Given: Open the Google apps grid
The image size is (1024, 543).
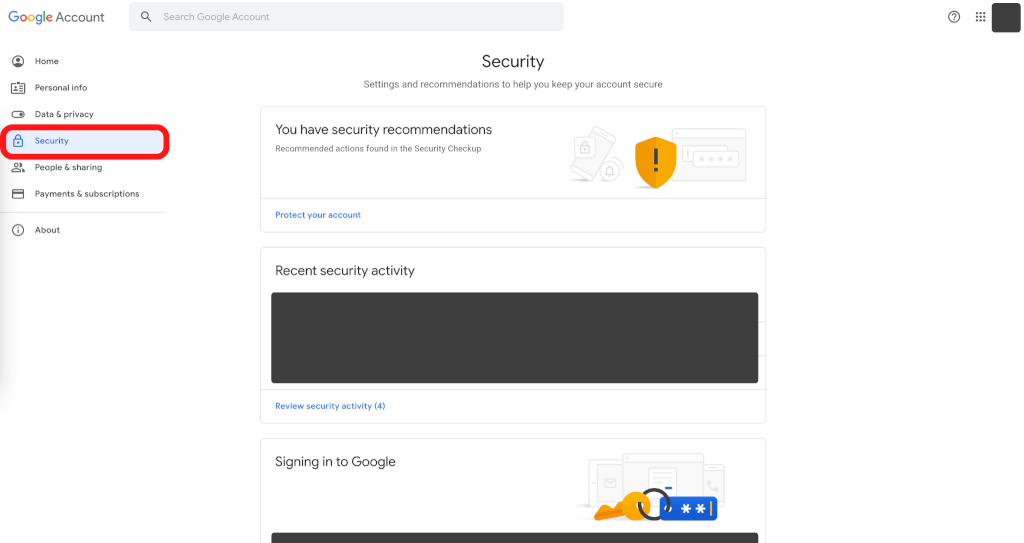Looking at the screenshot, I should coord(980,17).
